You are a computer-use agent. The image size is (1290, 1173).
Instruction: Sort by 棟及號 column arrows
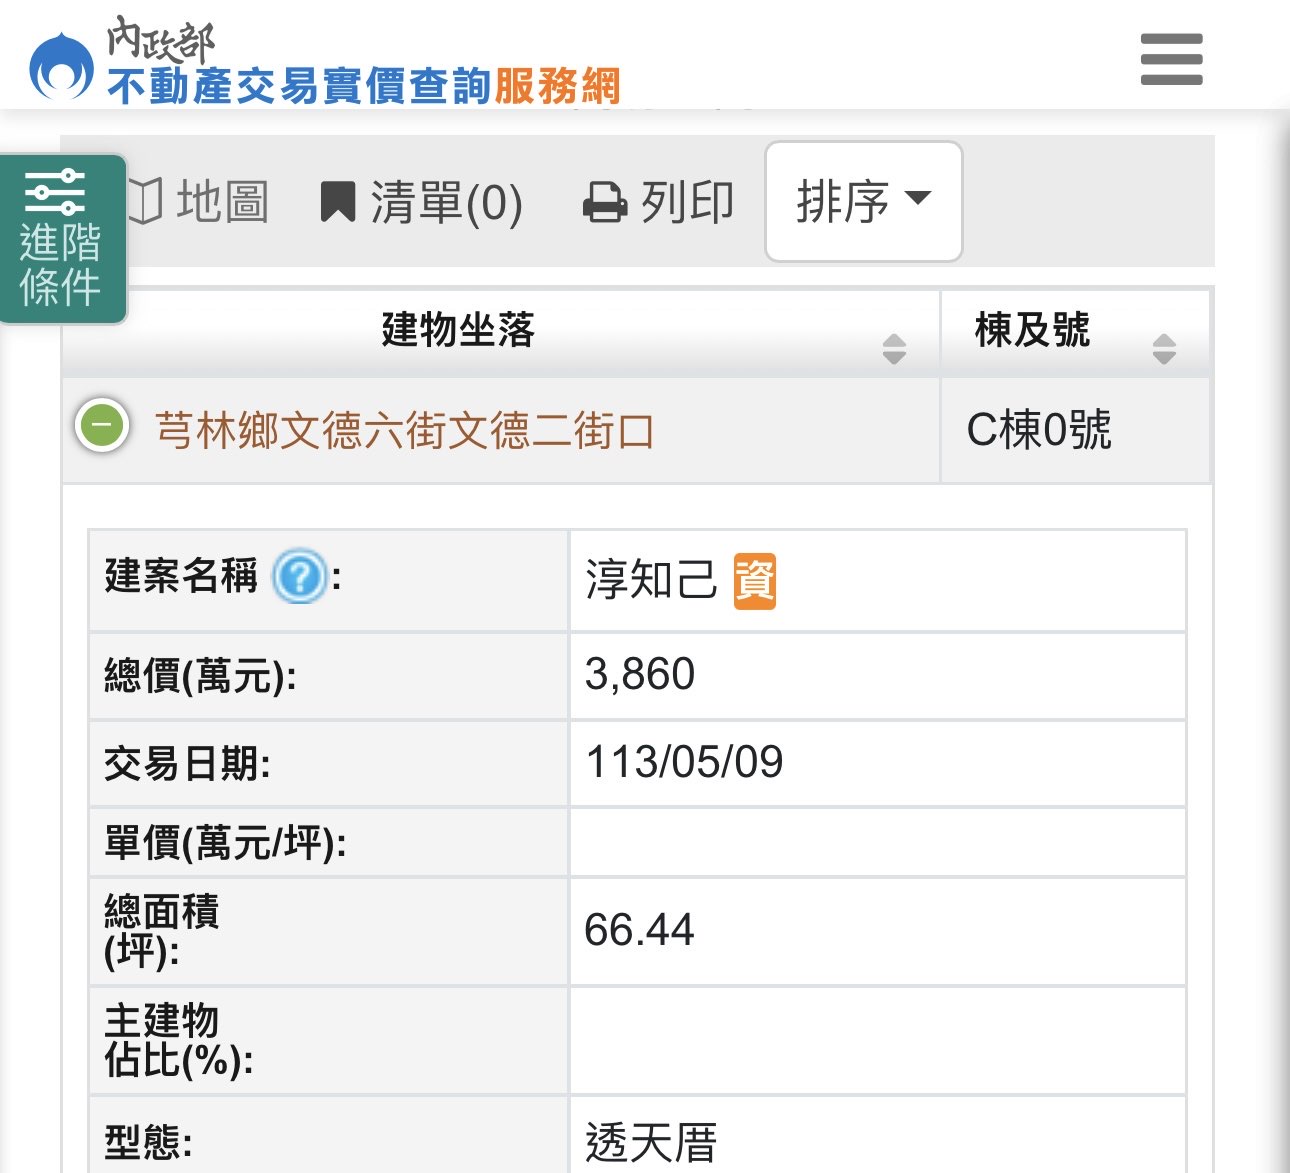(x=1164, y=349)
